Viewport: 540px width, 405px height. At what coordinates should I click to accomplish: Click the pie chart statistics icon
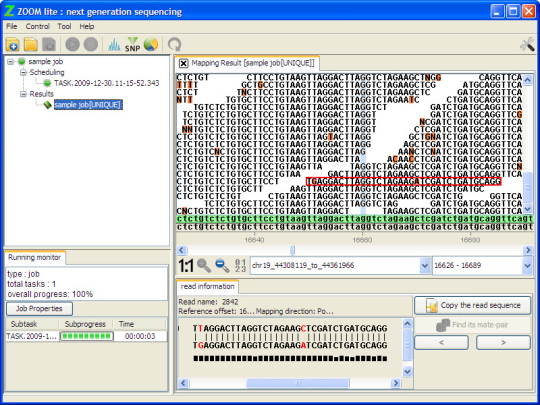click(x=151, y=44)
